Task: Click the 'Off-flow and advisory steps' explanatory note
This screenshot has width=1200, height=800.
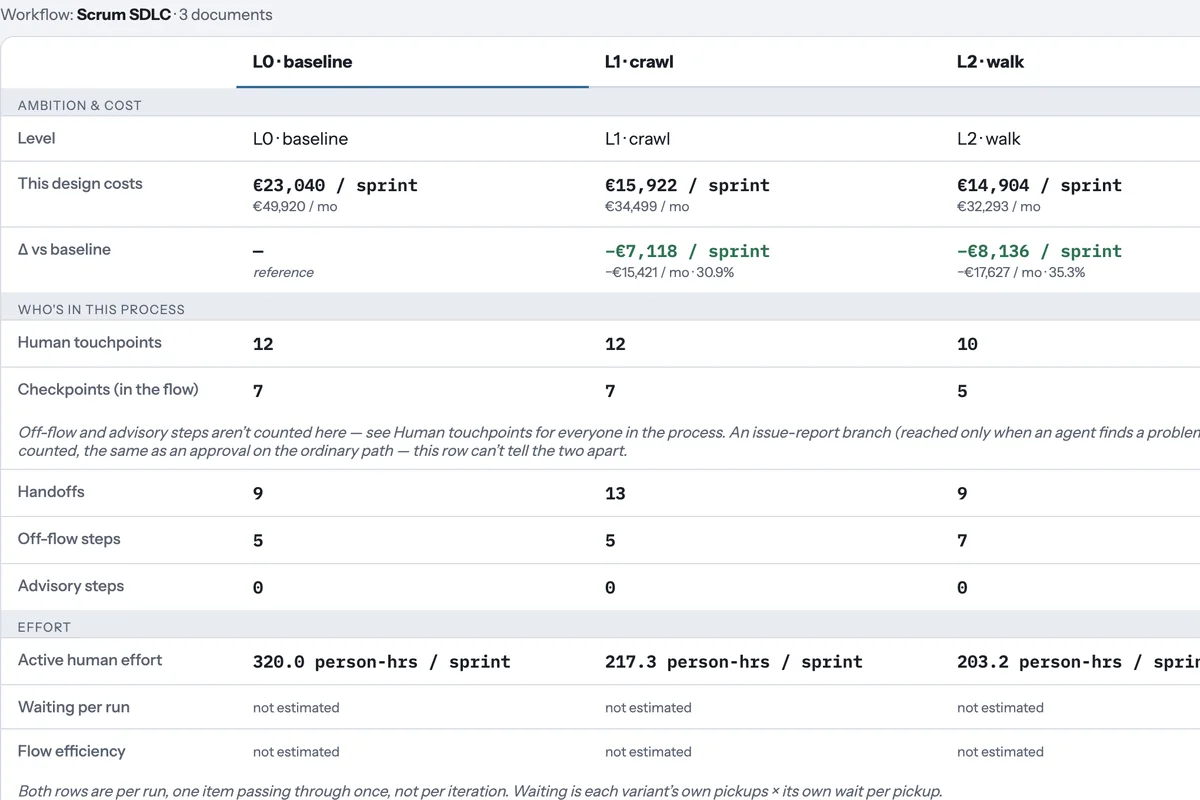Action: (x=609, y=441)
